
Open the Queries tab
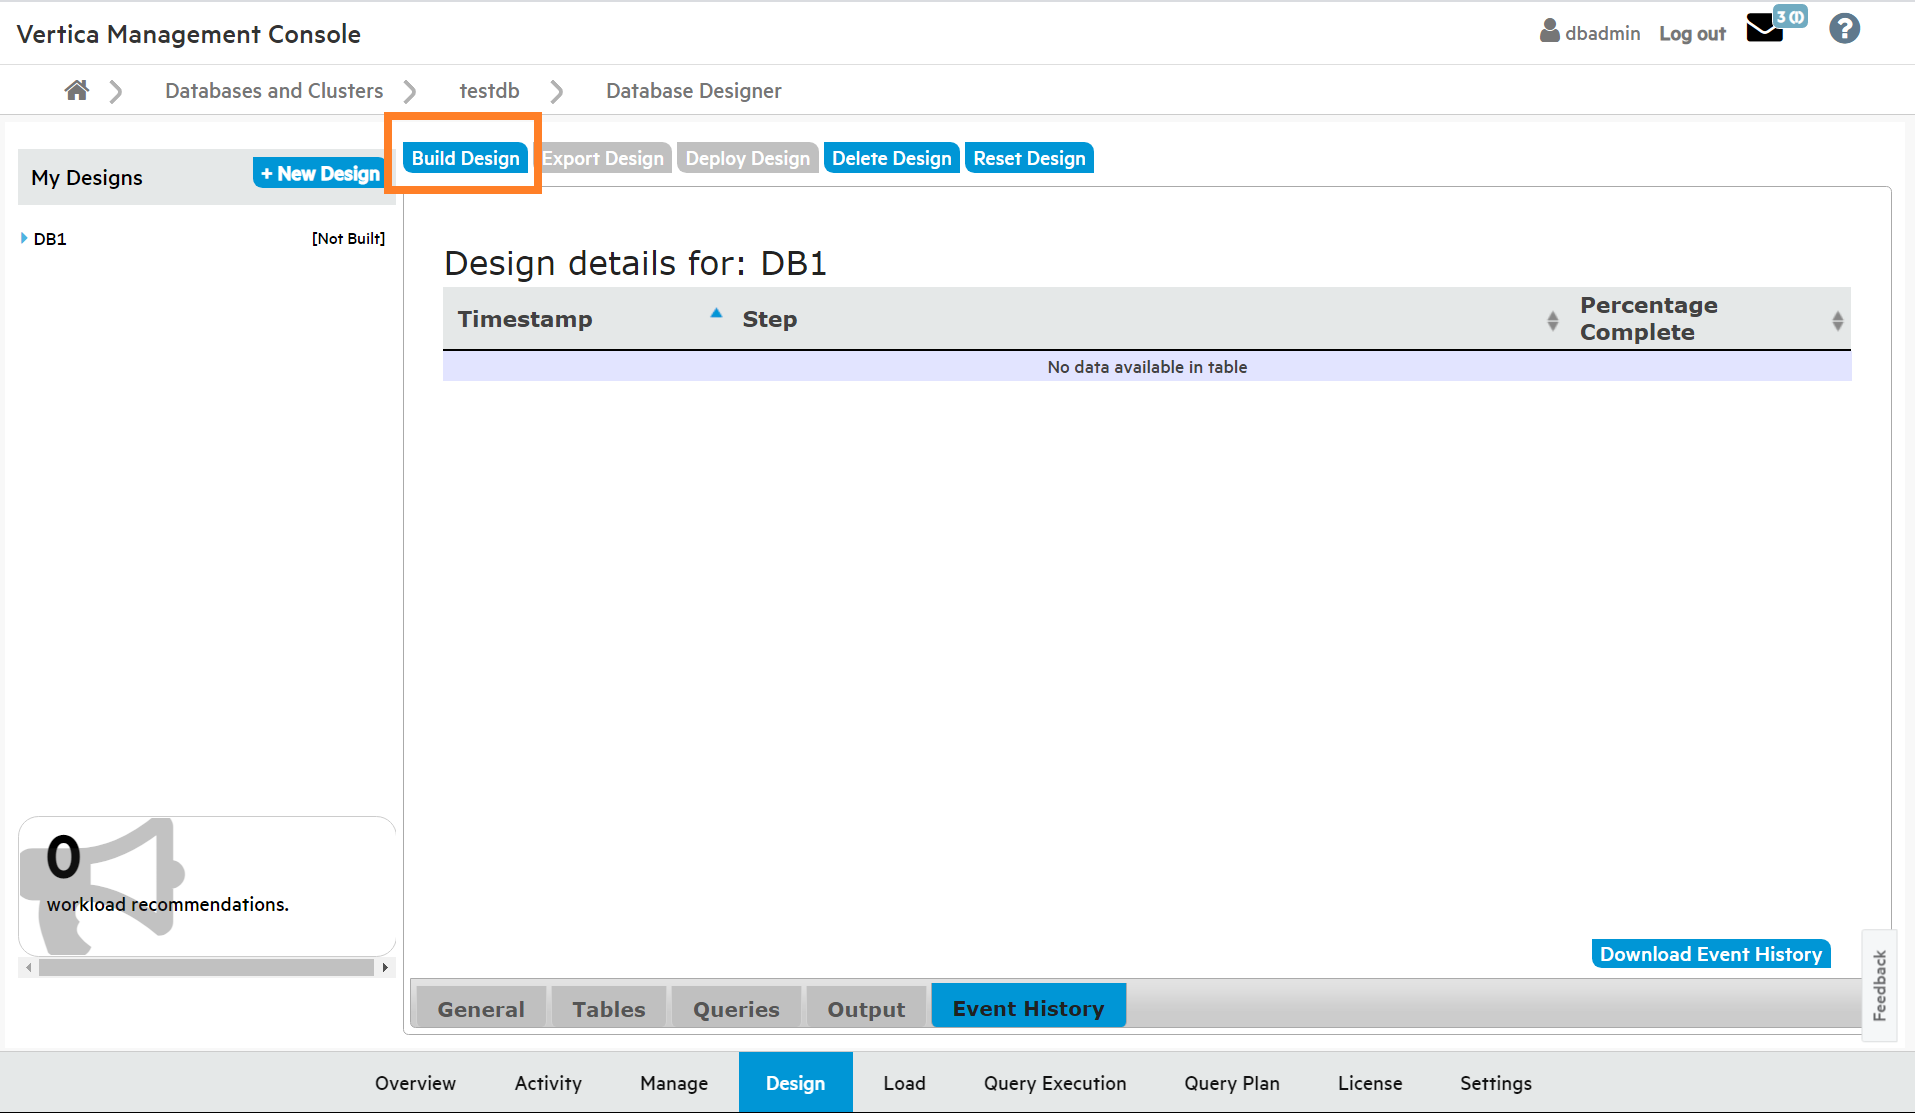tap(736, 1009)
